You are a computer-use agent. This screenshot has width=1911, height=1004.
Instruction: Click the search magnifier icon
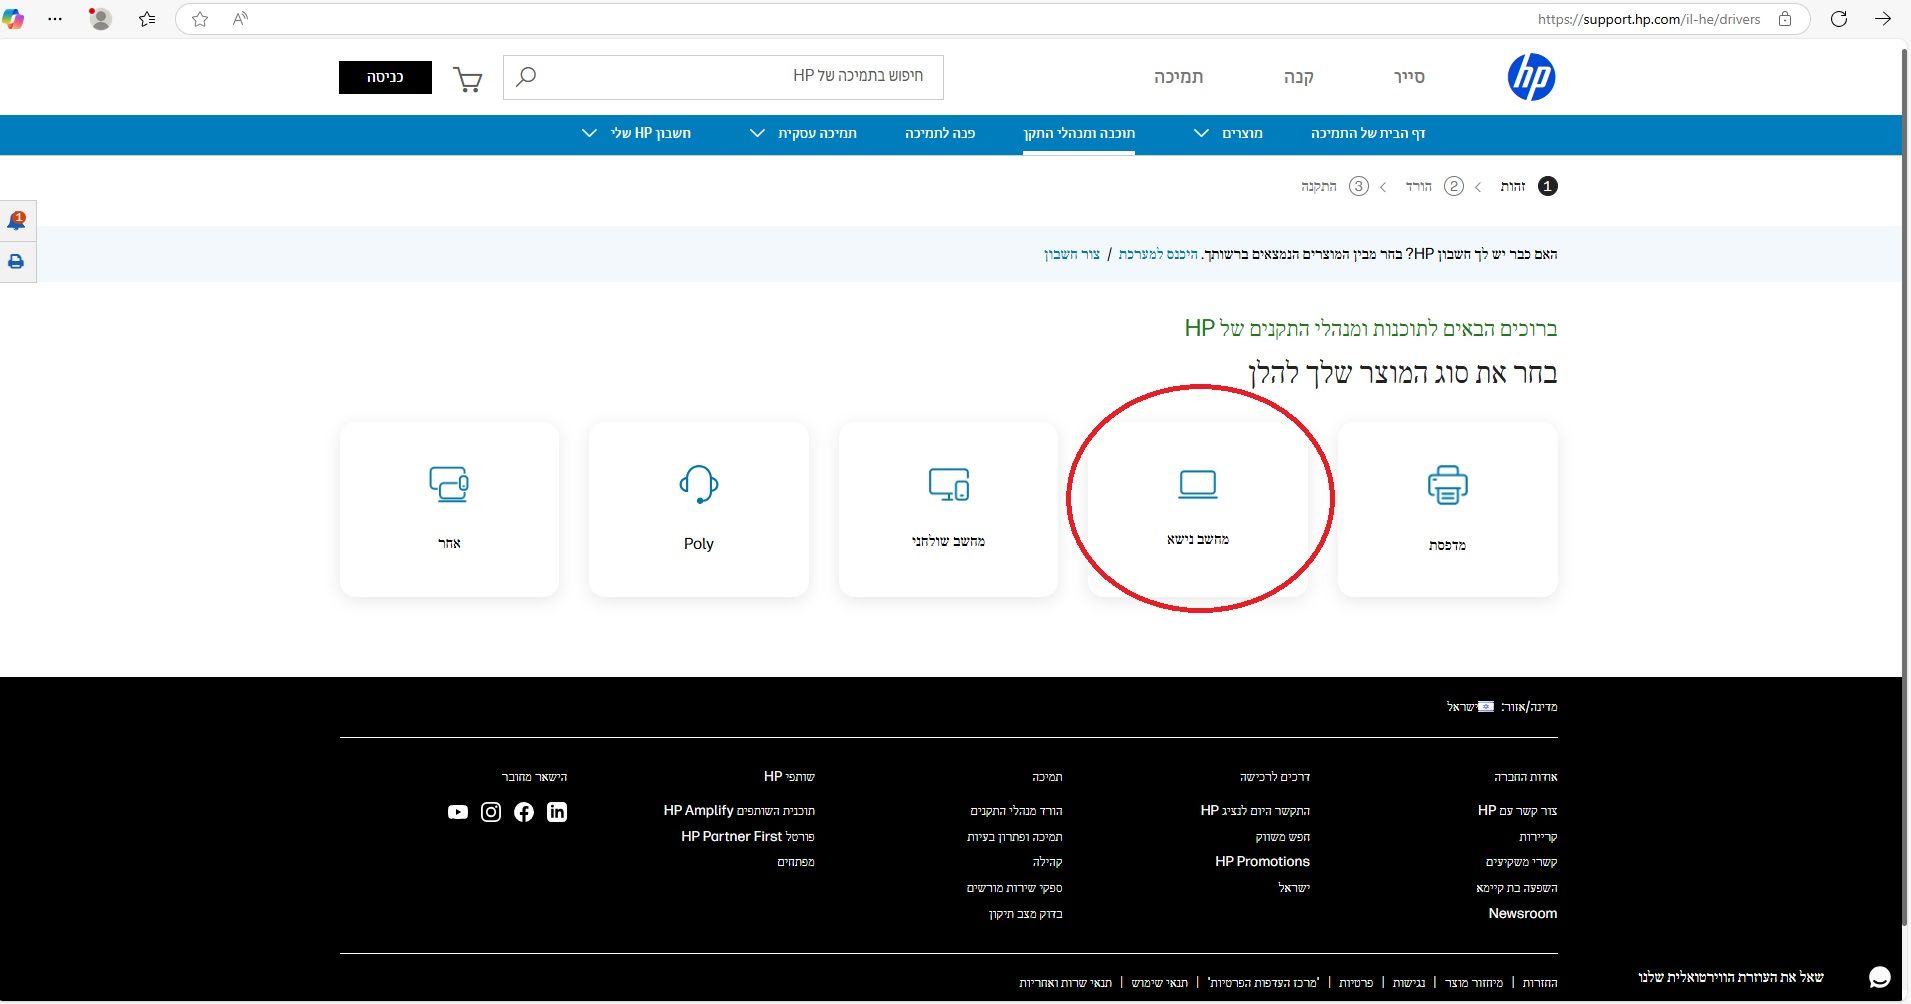pyautogui.click(x=526, y=77)
